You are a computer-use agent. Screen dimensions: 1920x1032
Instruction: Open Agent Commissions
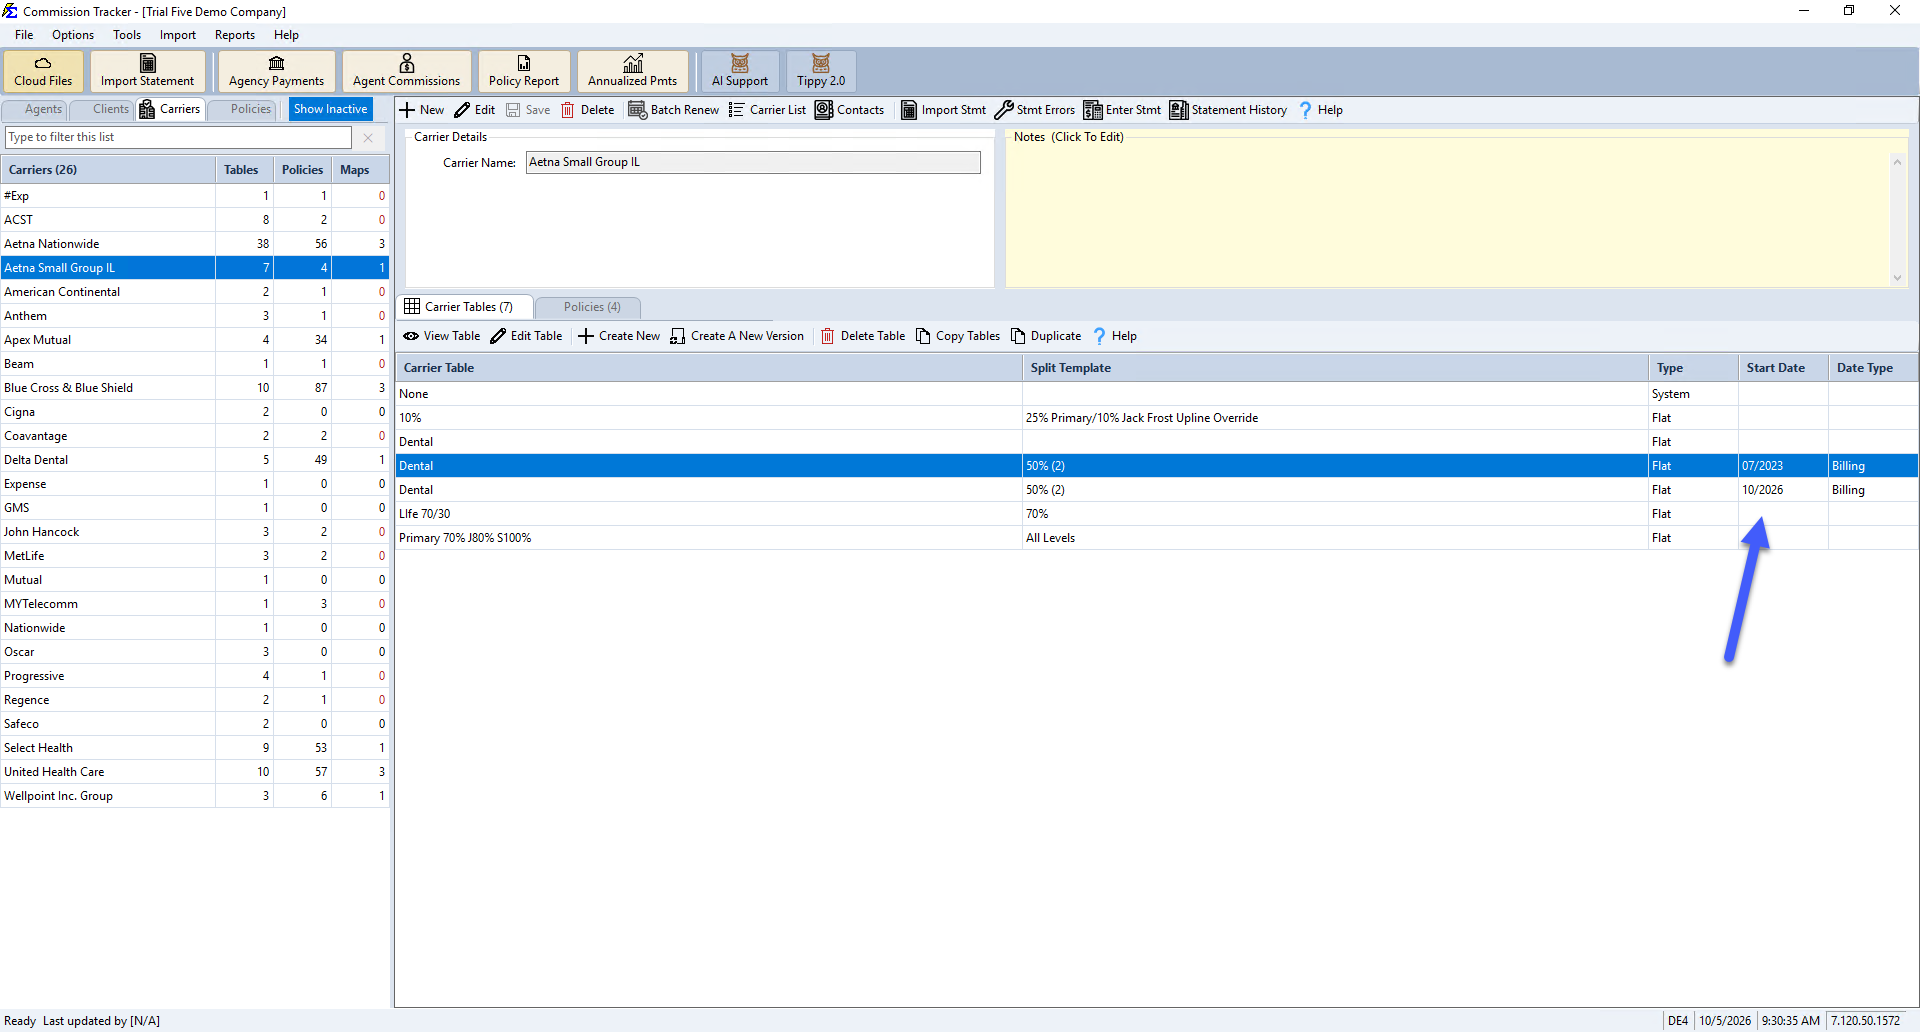(406, 71)
